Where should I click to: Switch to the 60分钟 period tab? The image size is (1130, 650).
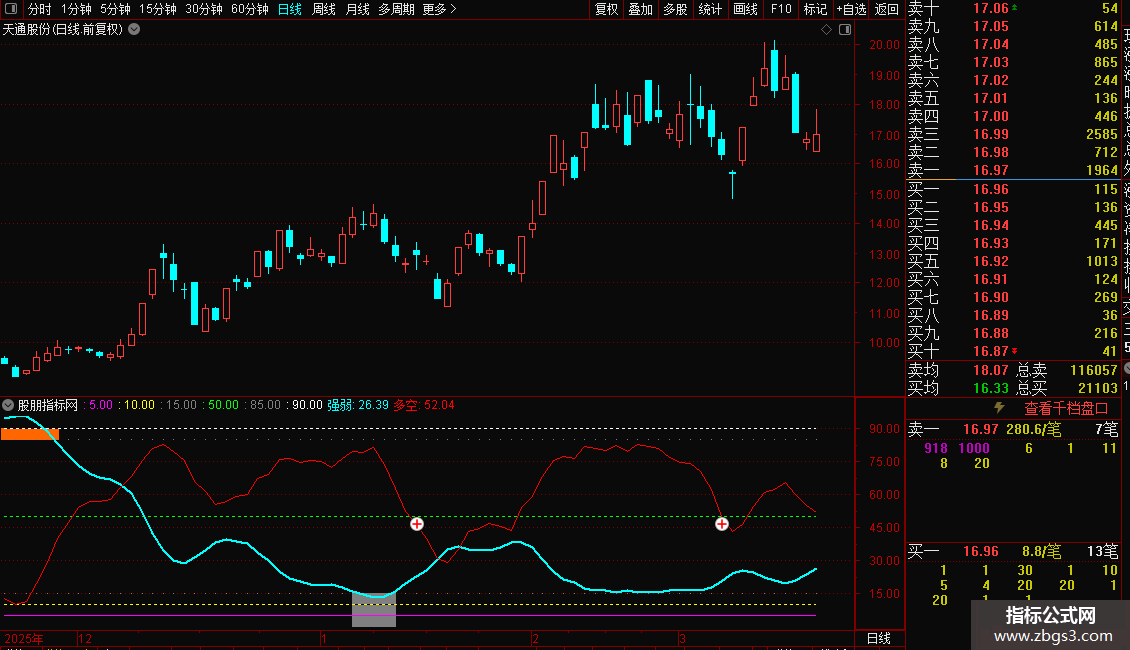point(250,9)
